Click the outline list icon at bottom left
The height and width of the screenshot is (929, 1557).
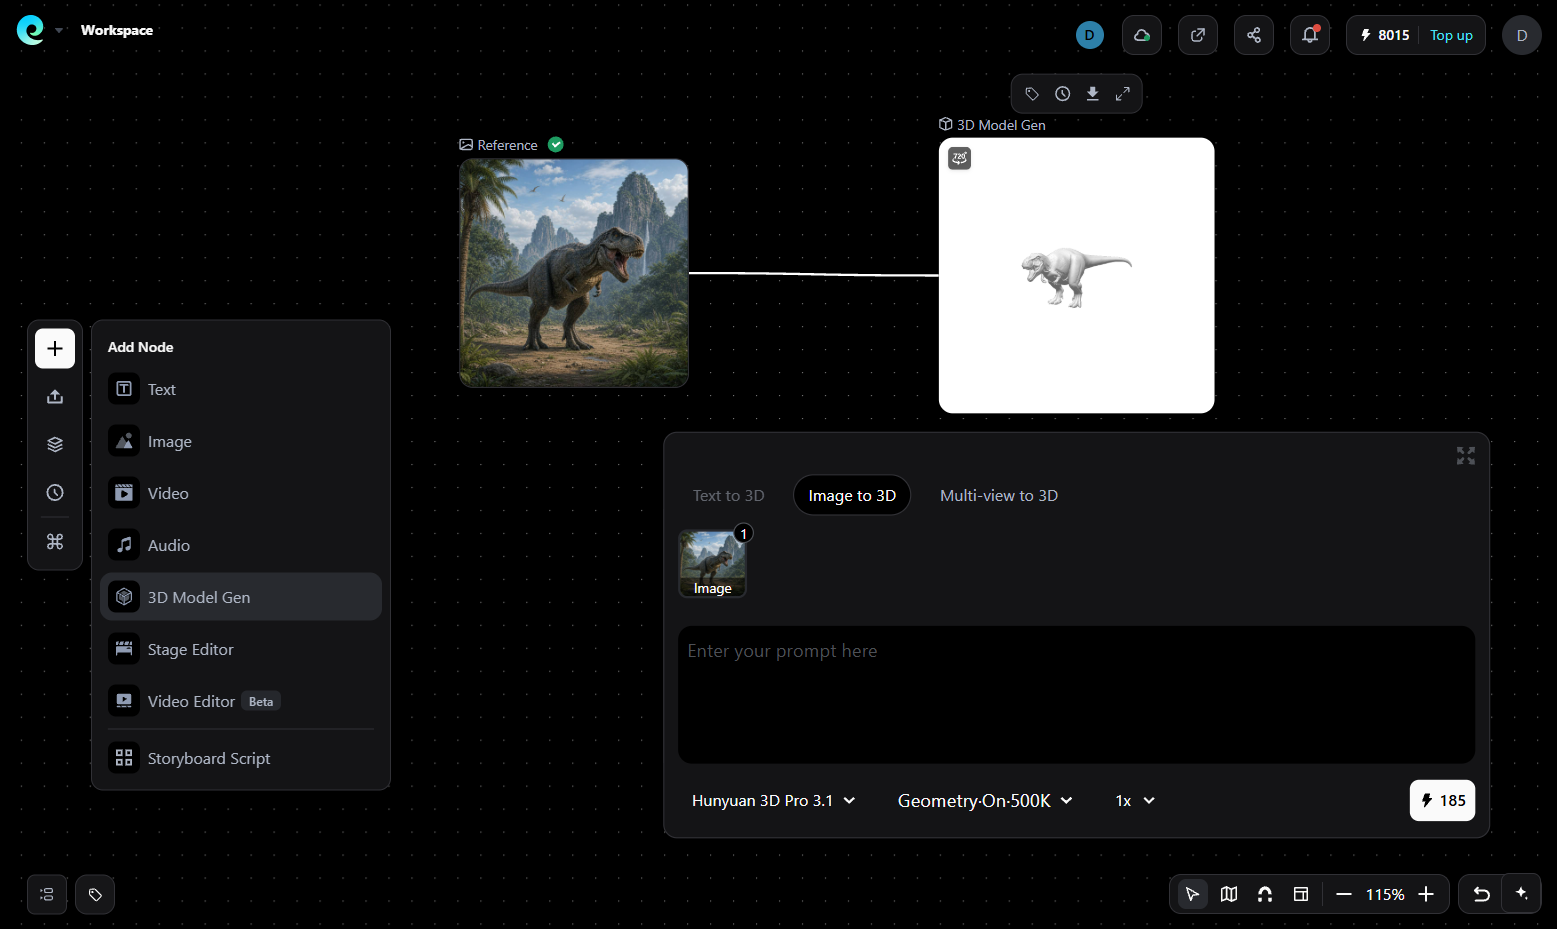click(47, 895)
